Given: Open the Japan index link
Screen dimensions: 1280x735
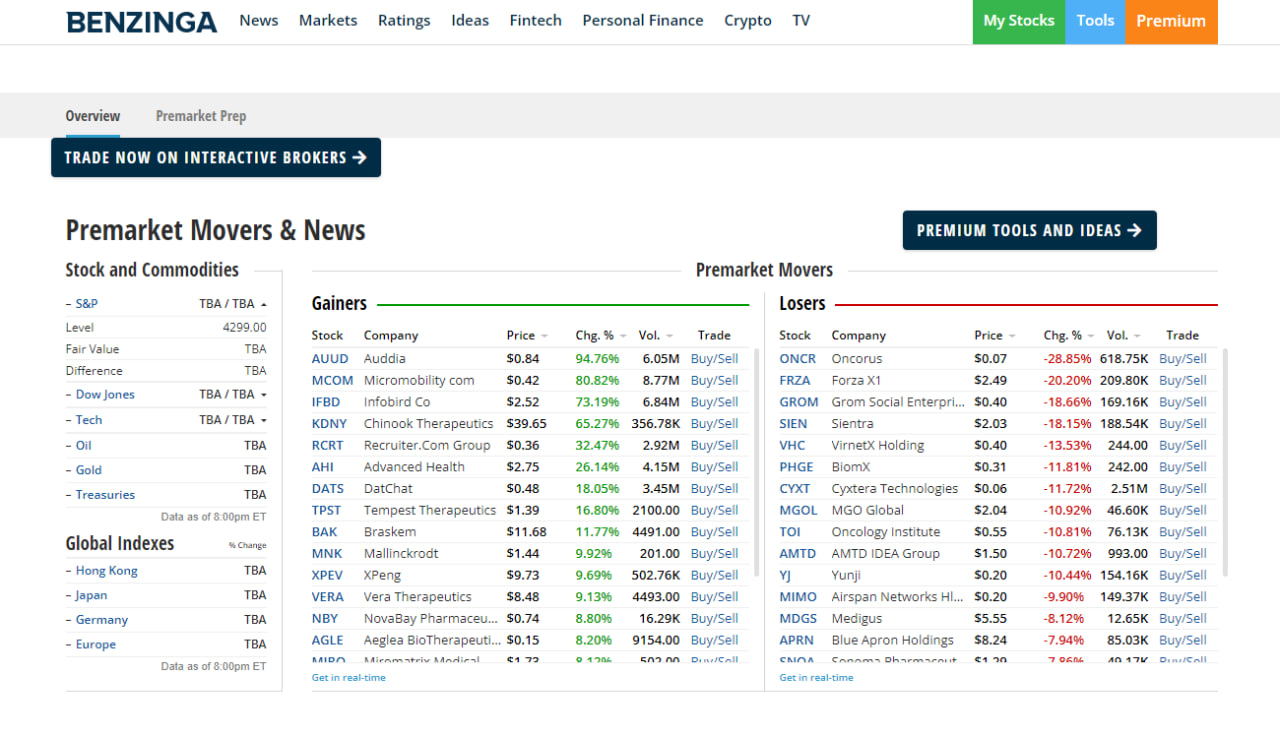Looking at the screenshot, I should click(91, 596).
